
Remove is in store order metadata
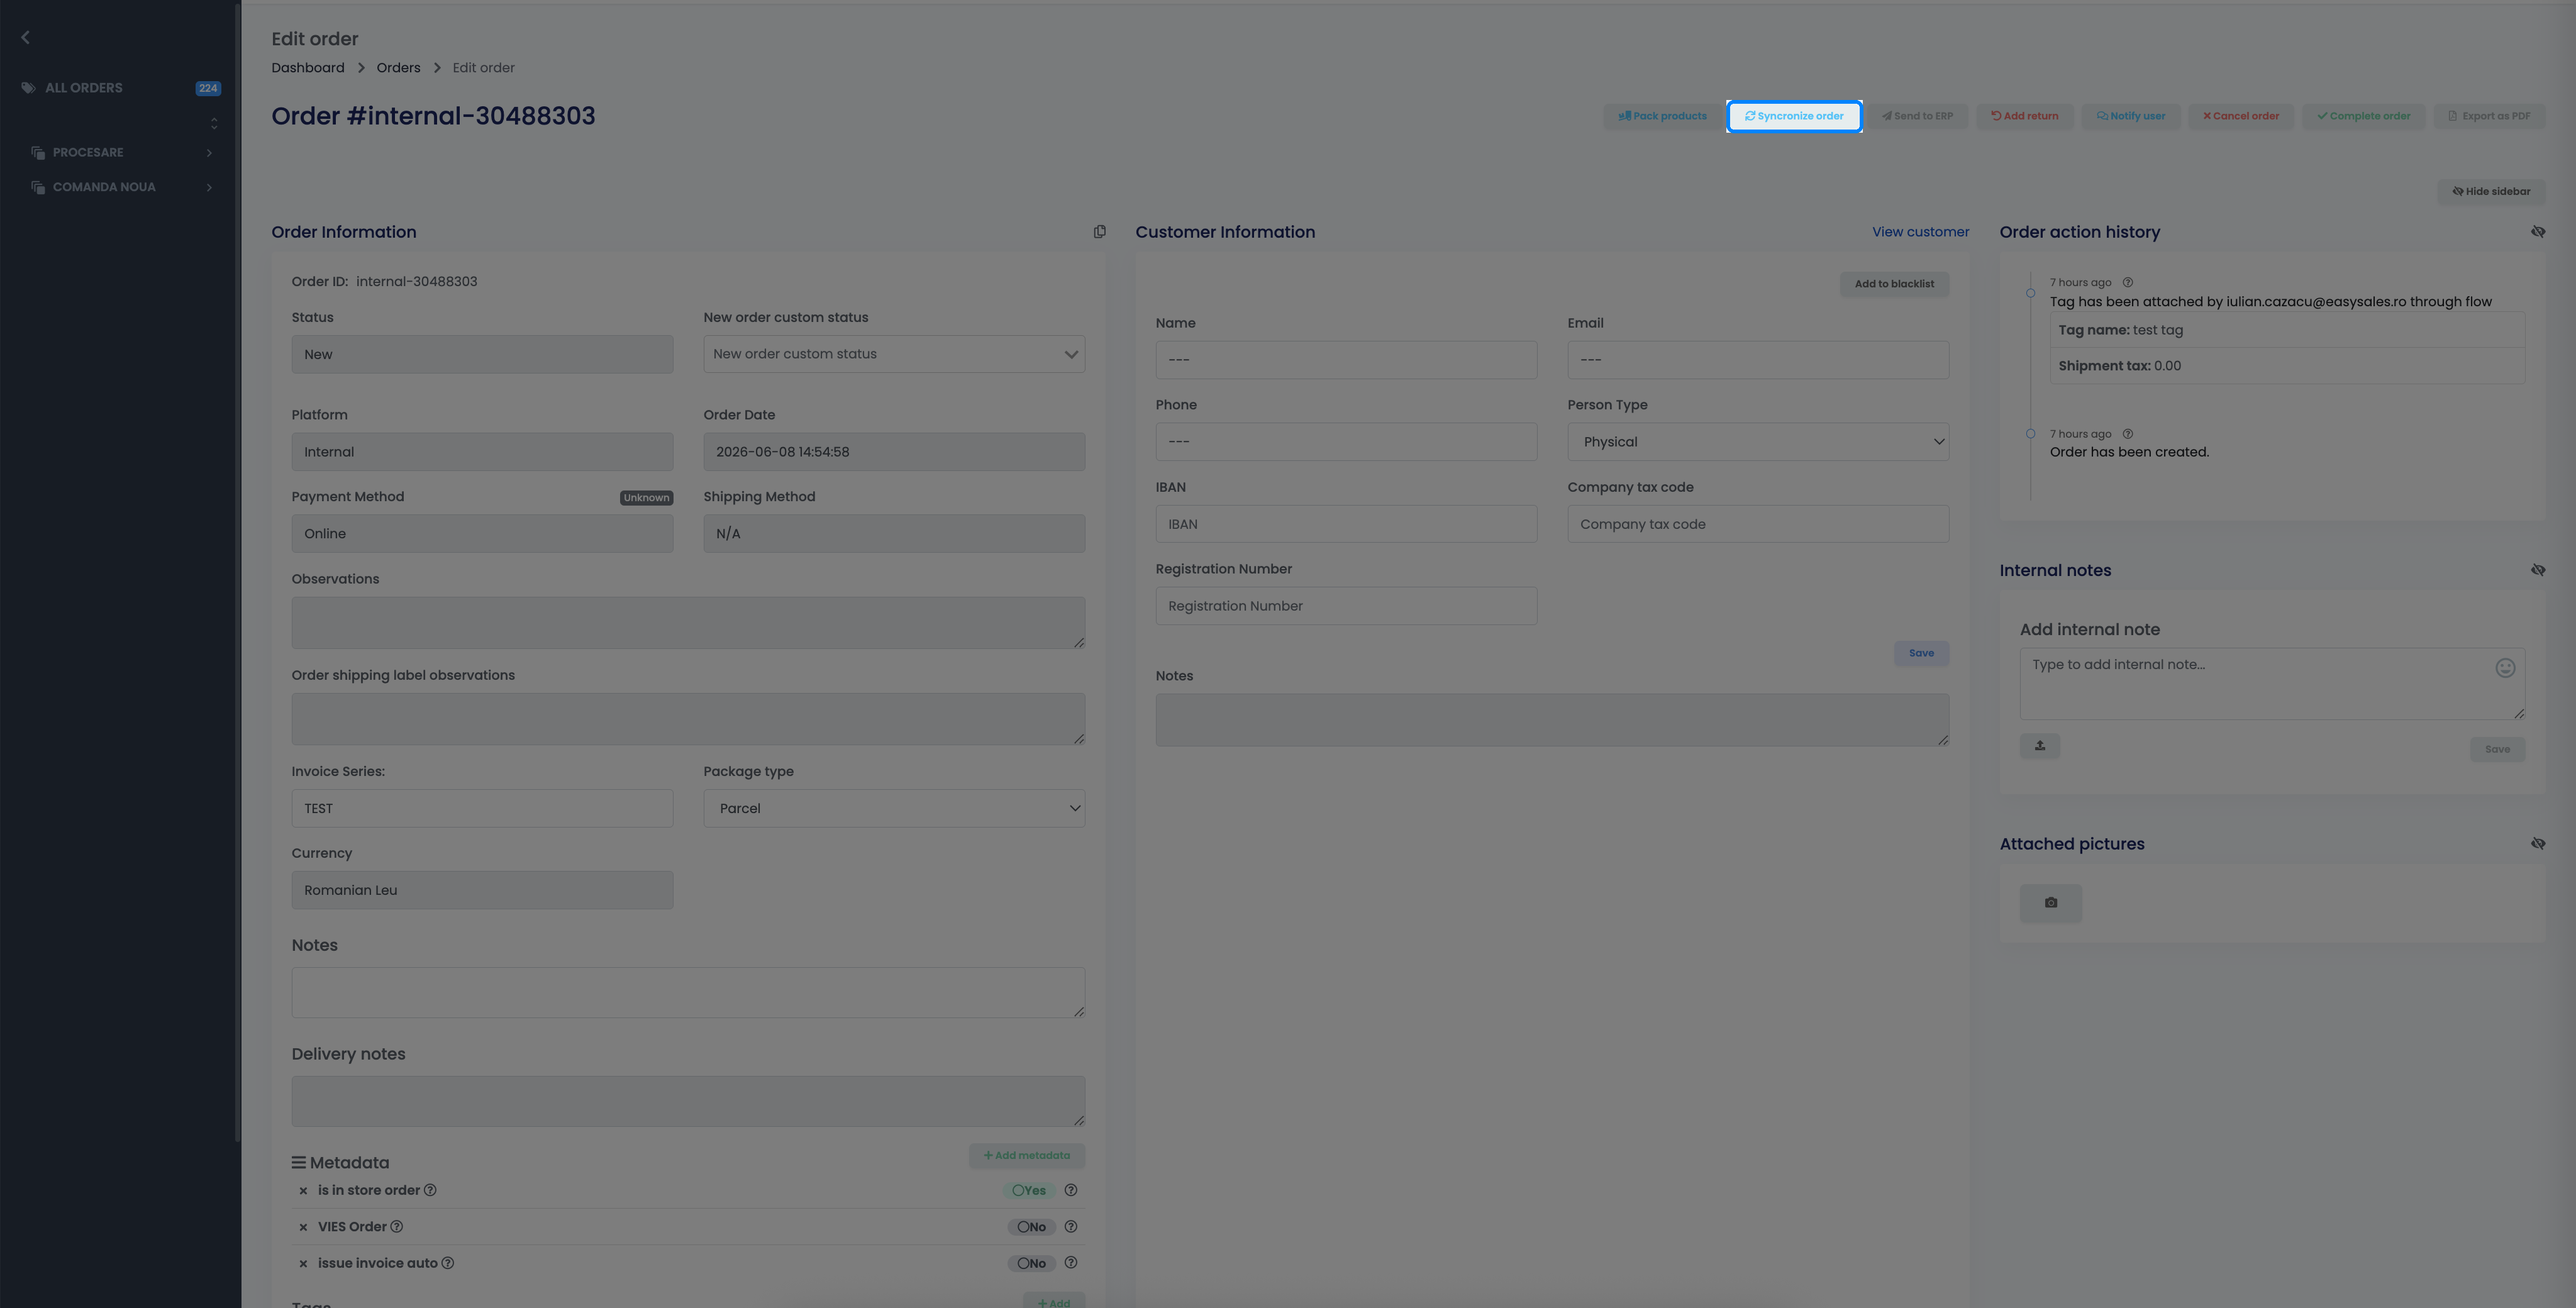[x=303, y=1191]
